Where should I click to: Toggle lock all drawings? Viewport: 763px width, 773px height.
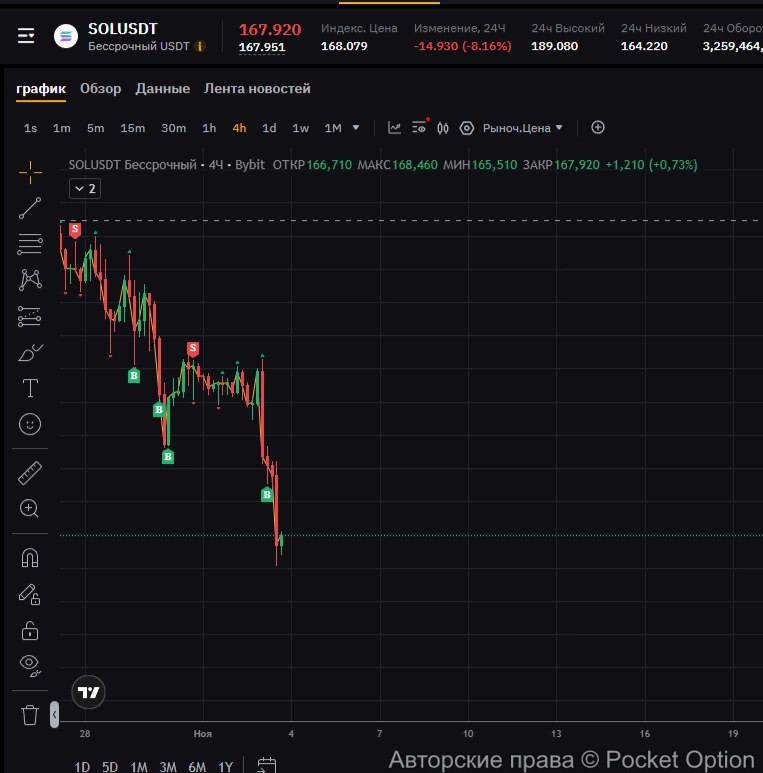point(30,630)
